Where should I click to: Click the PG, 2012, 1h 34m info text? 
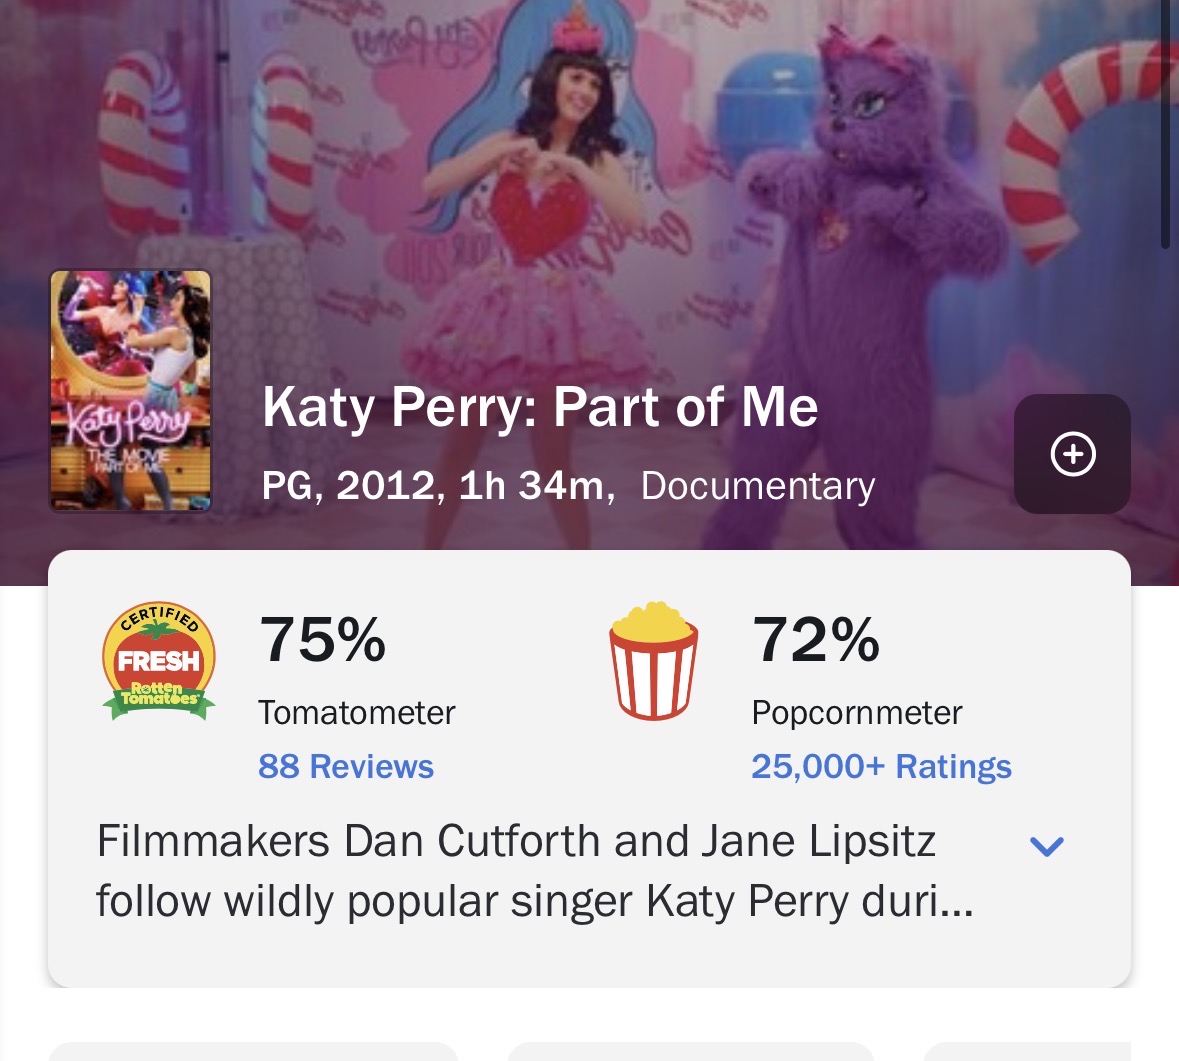[x=438, y=486]
